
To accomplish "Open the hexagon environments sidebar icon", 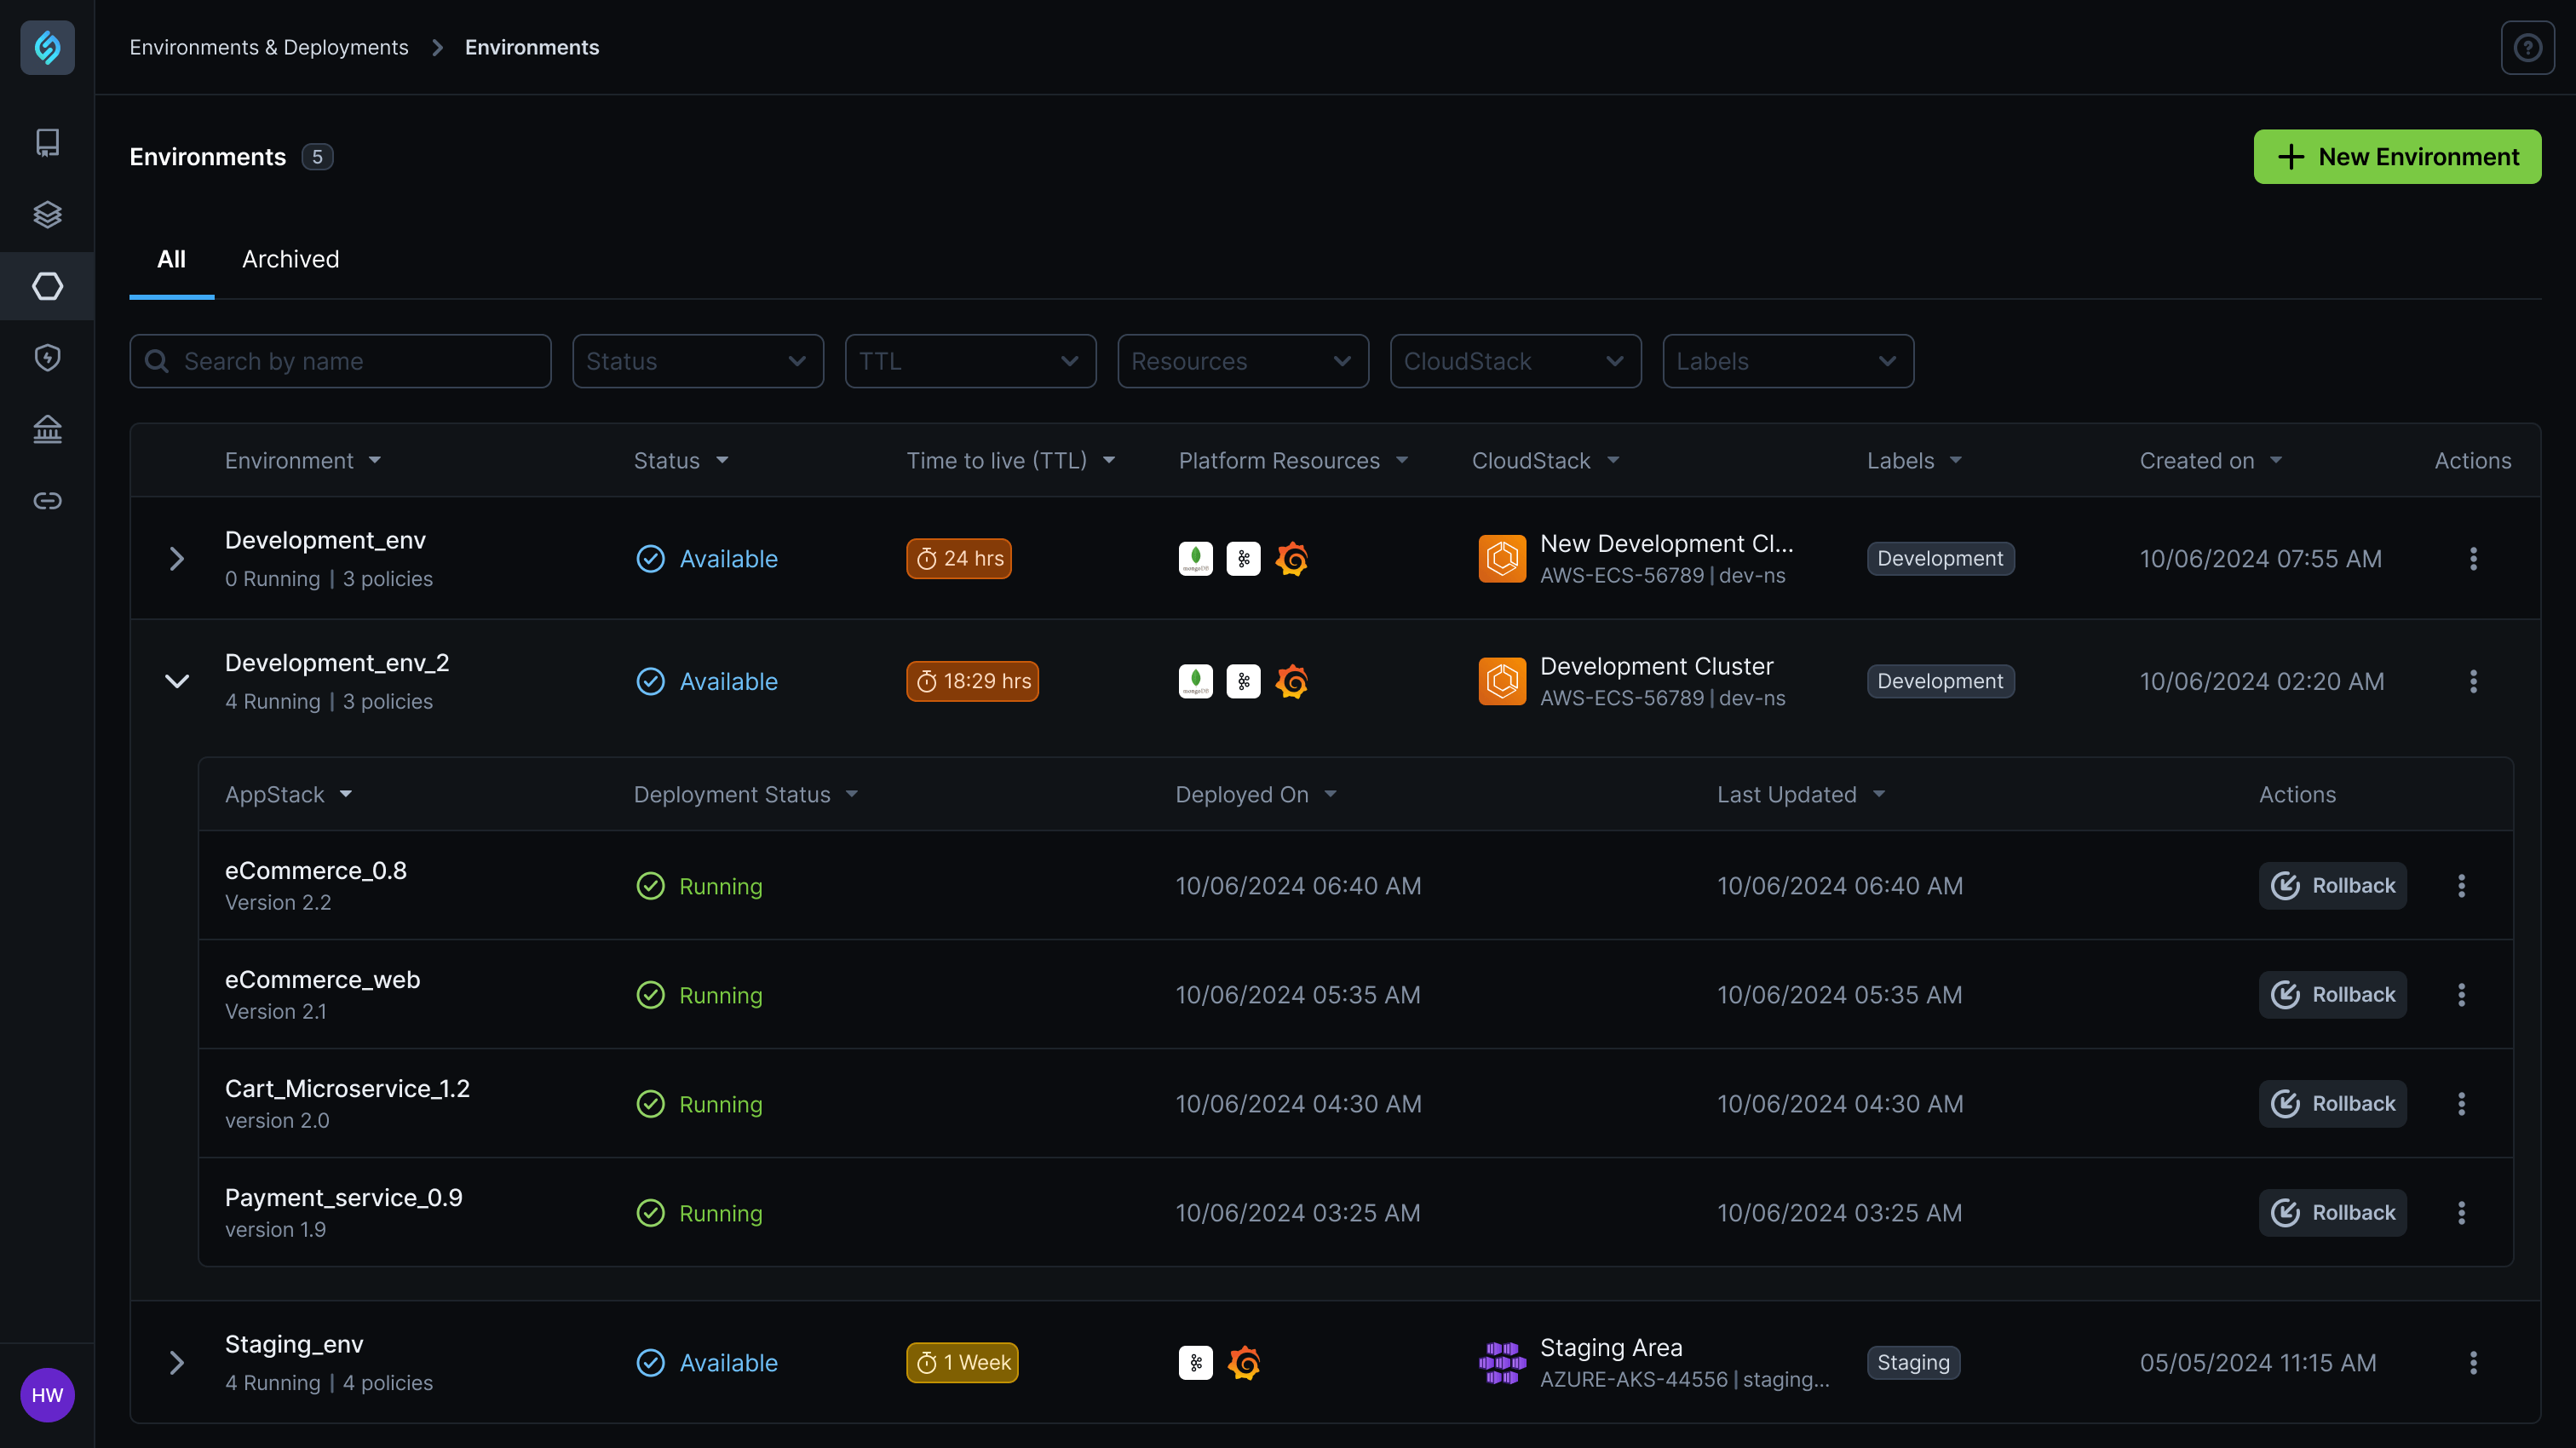I will point(47,286).
